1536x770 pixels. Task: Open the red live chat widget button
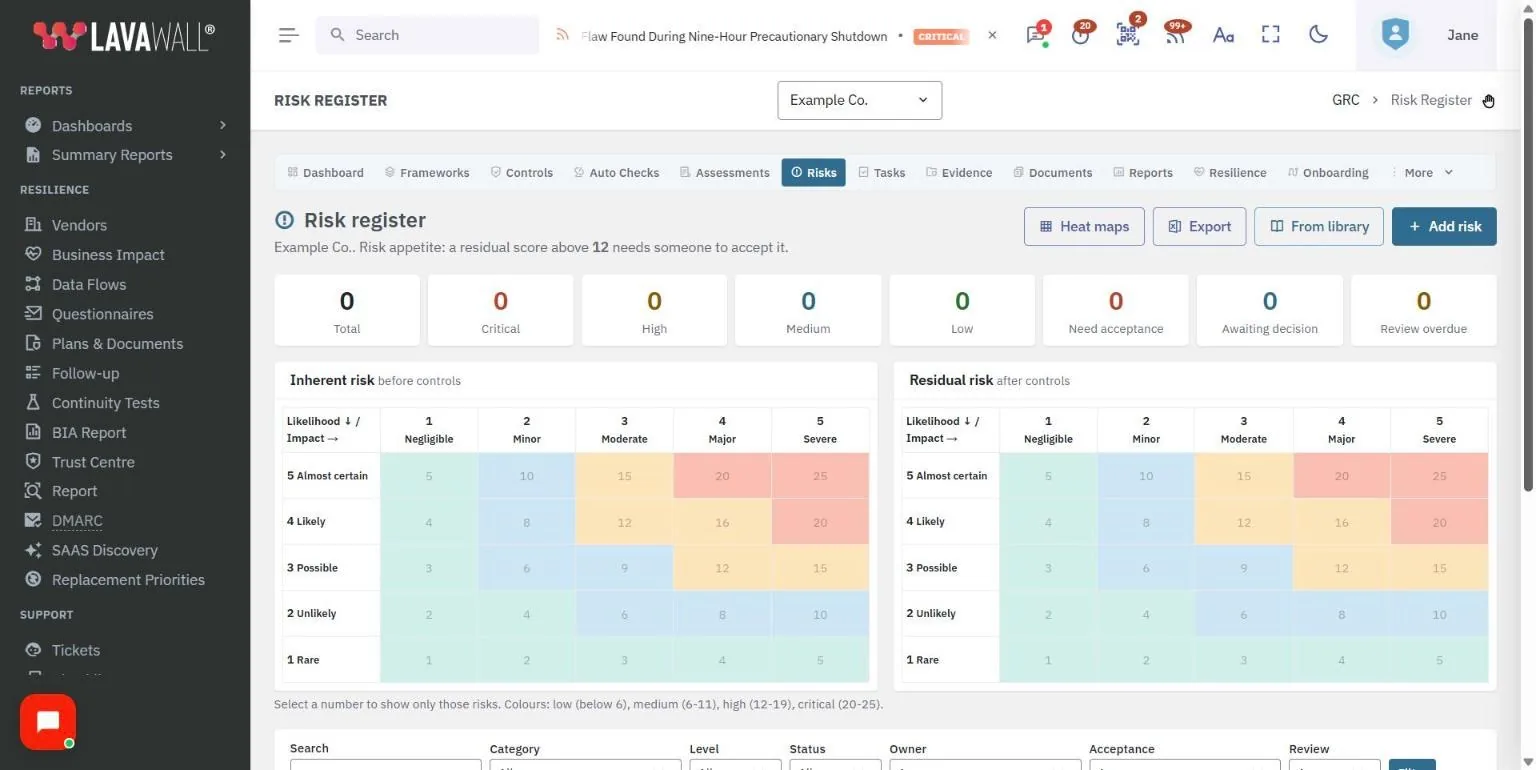(48, 722)
